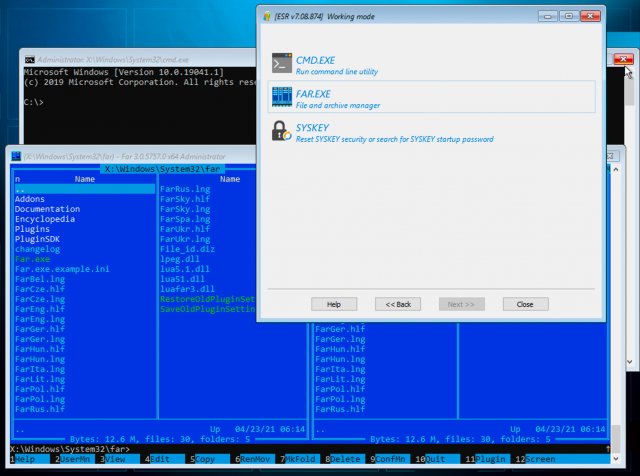Click the FAR.EXE file manager icon
640x476 pixels.
[280, 97]
